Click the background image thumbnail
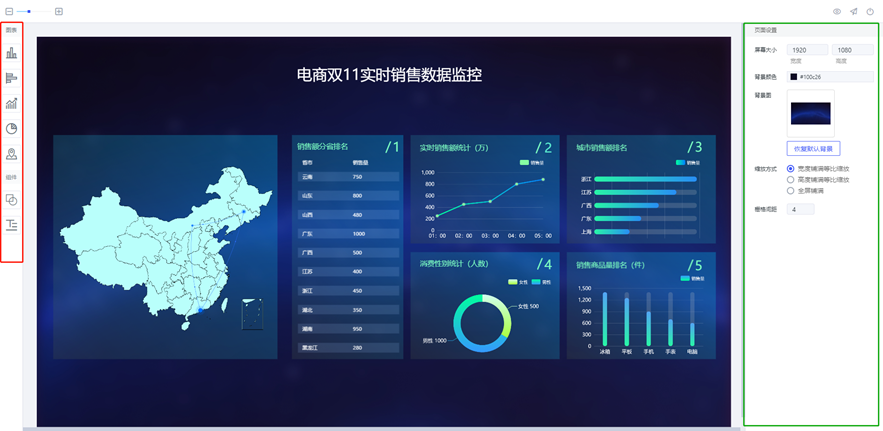 (x=811, y=113)
